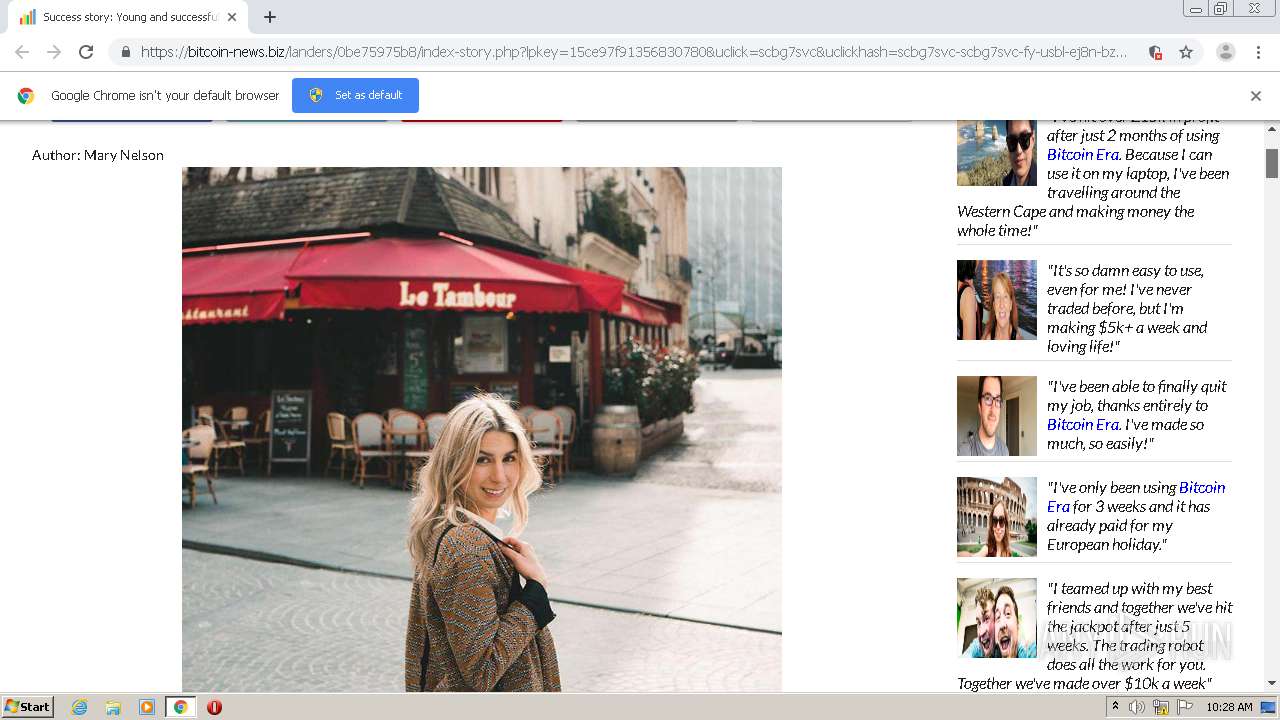The width and height of the screenshot is (1280, 720).
Task: Reload the current page
Action: coord(86,52)
